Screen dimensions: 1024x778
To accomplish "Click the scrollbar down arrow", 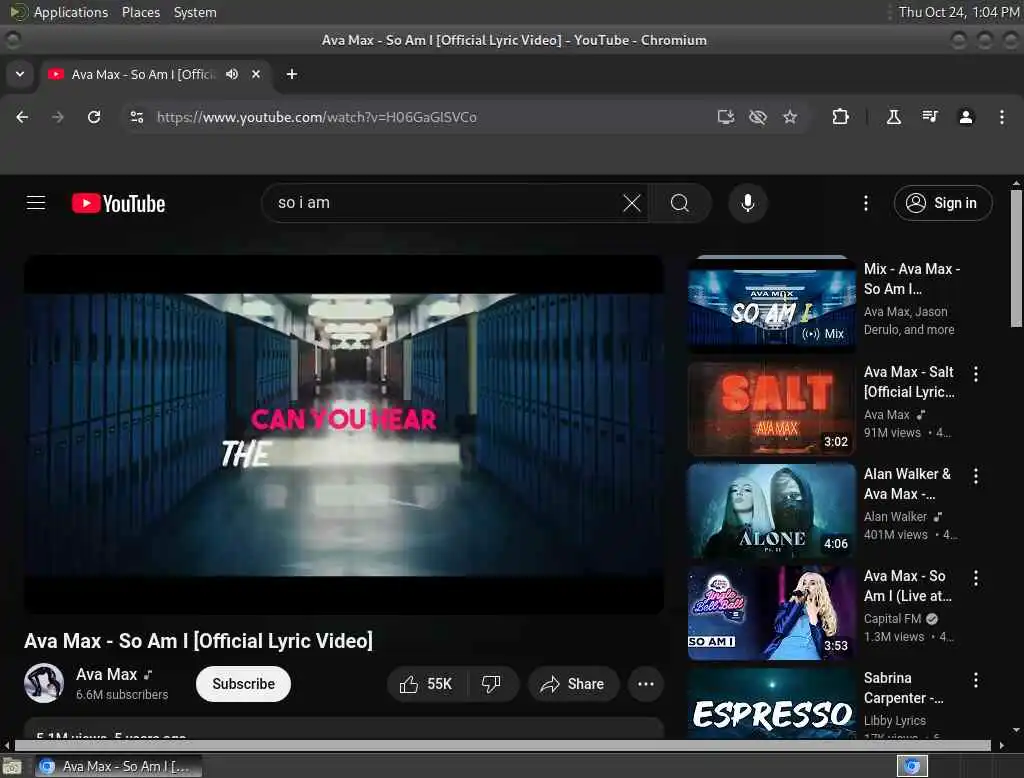I will (x=1016, y=730).
